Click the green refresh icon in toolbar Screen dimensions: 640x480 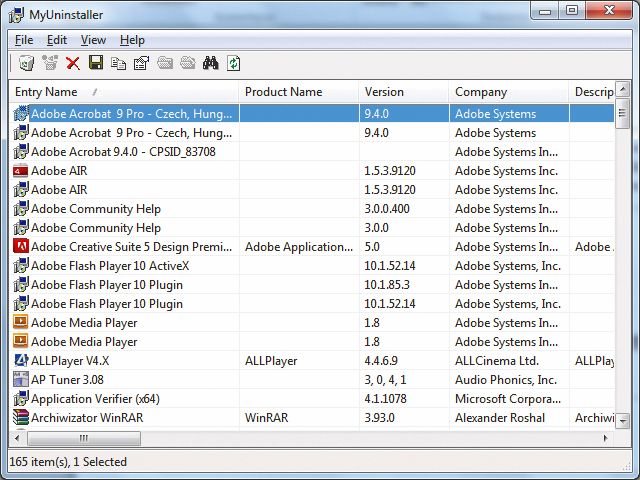[233, 63]
